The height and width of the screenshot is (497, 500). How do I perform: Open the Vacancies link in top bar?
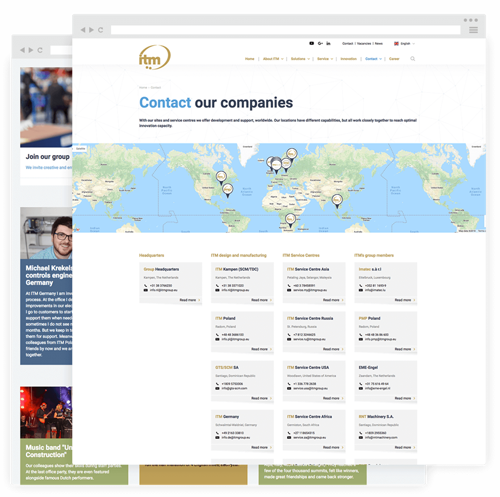(x=364, y=44)
